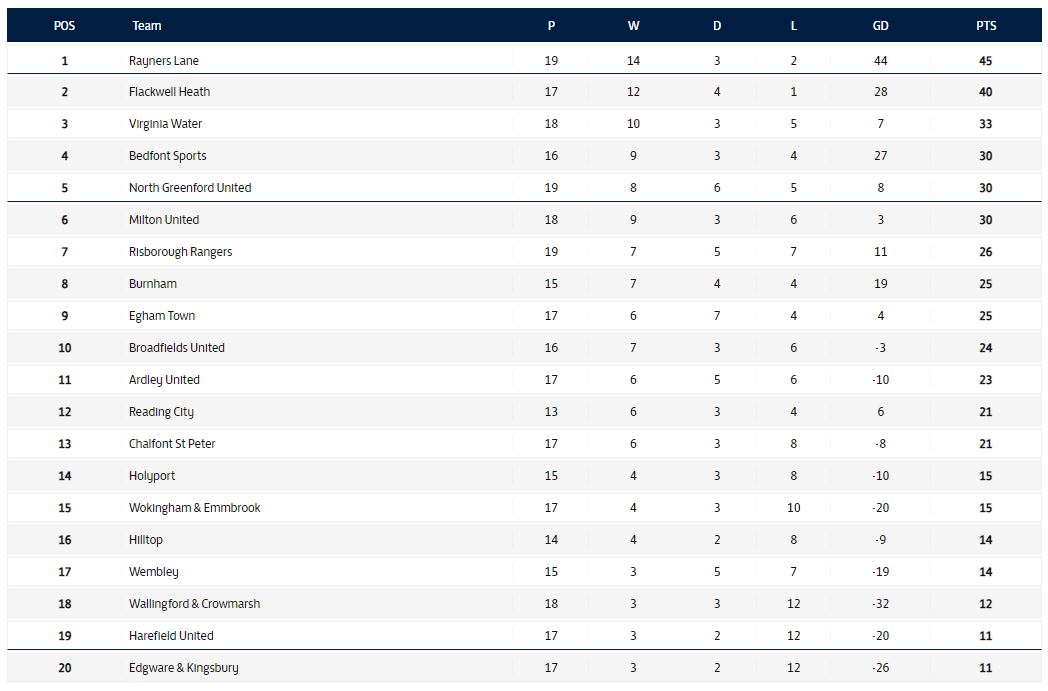Select Reading City in the standings

pyautogui.click(x=161, y=412)
